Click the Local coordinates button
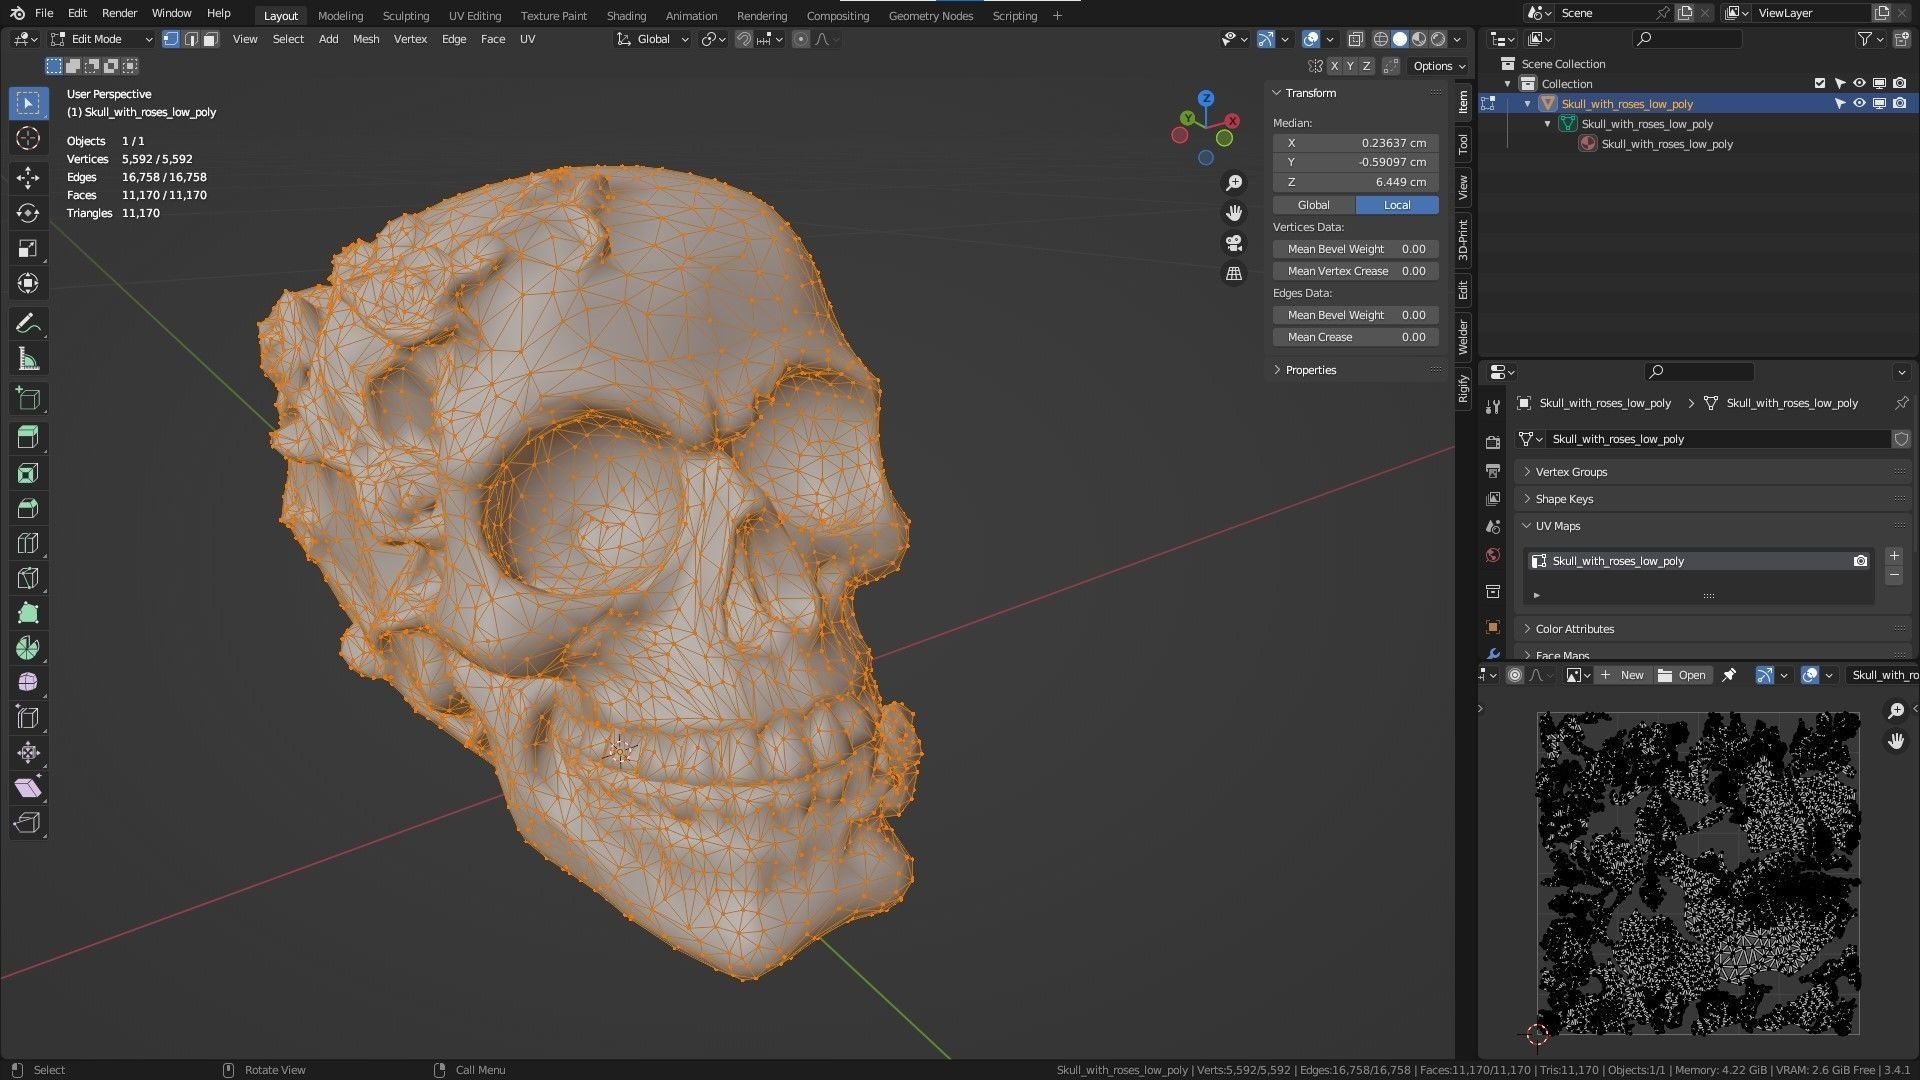Viewport: 1920px width, 1080px height. tap(1397, 205)
